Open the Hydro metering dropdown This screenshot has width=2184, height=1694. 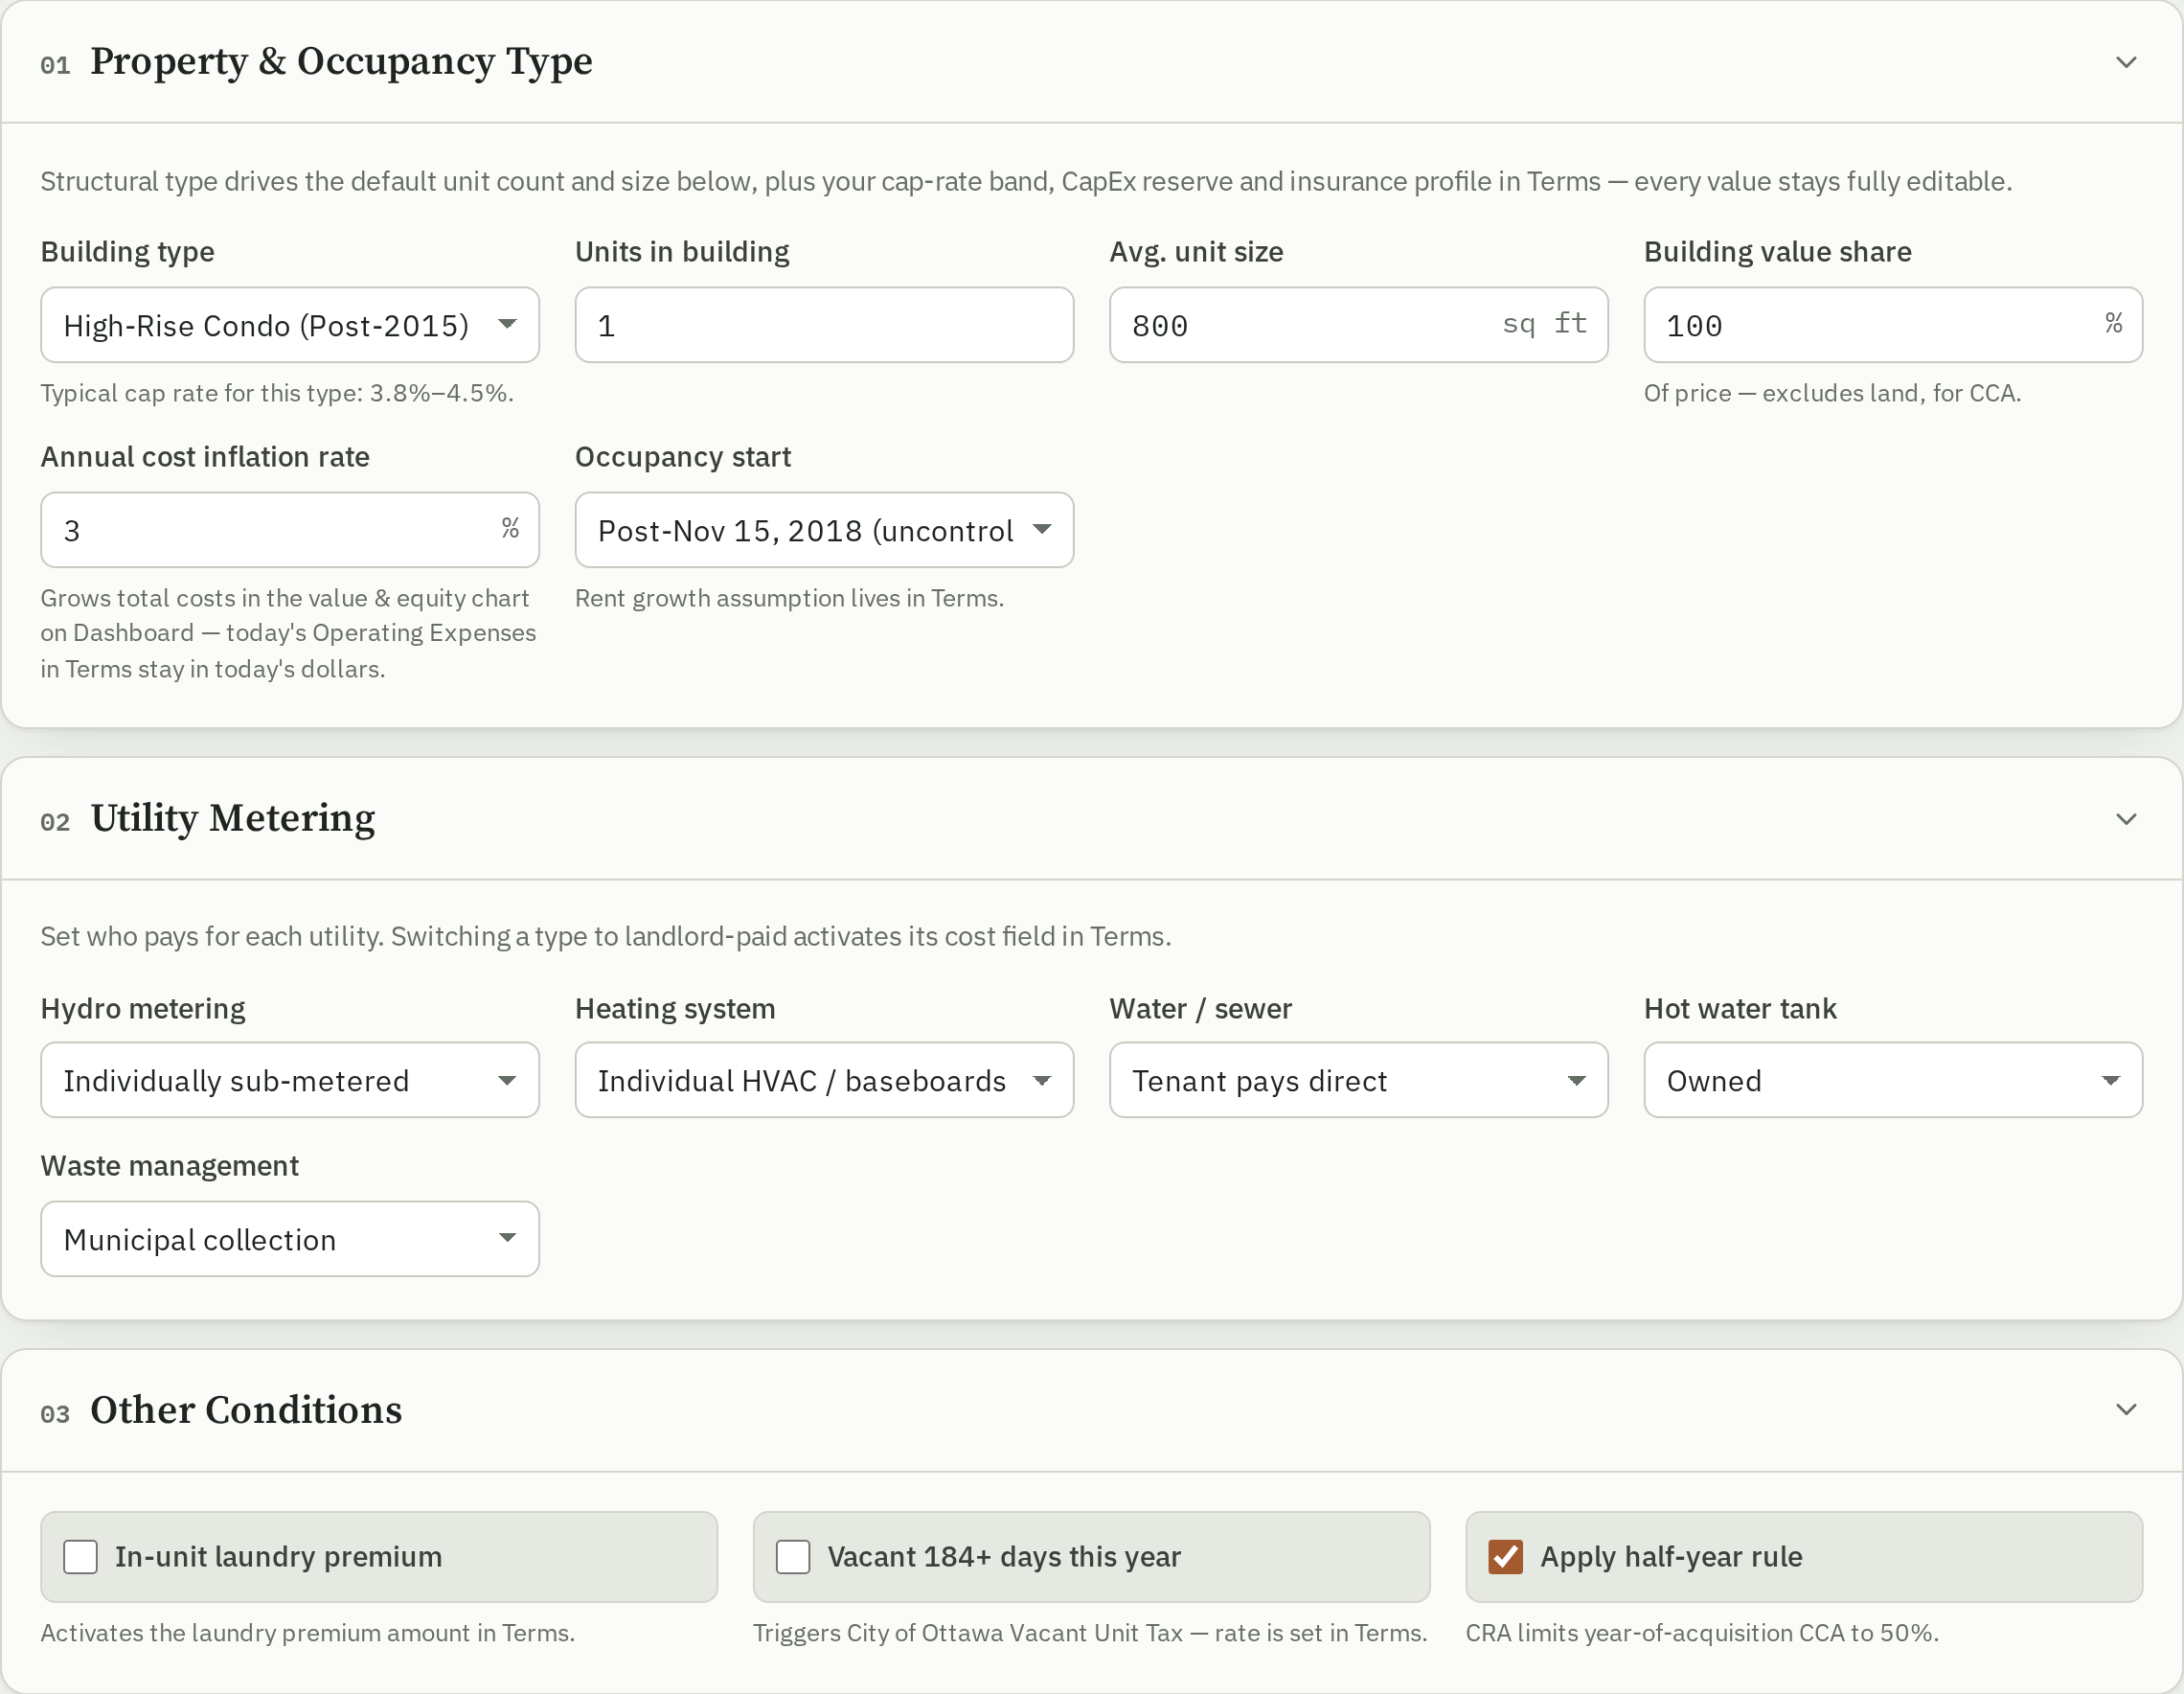[290, 1080]
